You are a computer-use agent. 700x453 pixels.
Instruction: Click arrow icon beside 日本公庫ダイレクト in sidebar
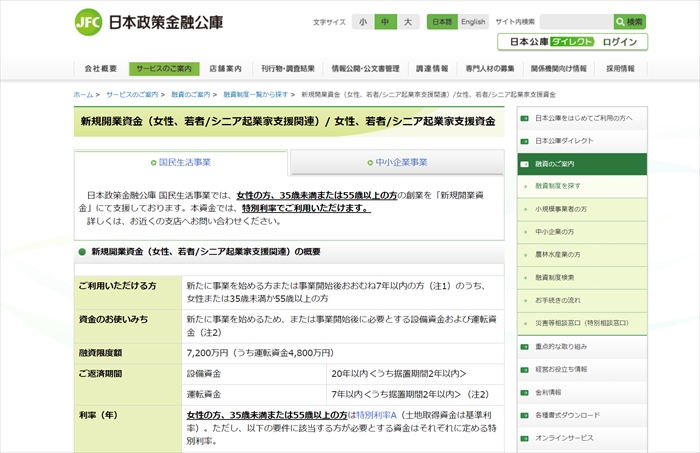(525, 141)
